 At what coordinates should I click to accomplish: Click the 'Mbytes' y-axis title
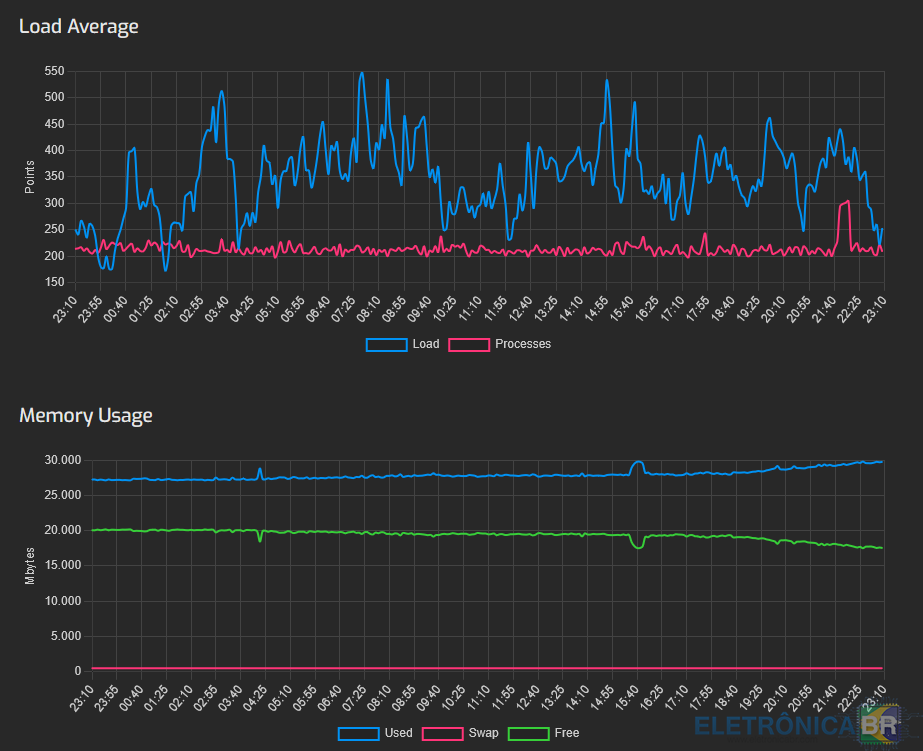coord(30,565)
